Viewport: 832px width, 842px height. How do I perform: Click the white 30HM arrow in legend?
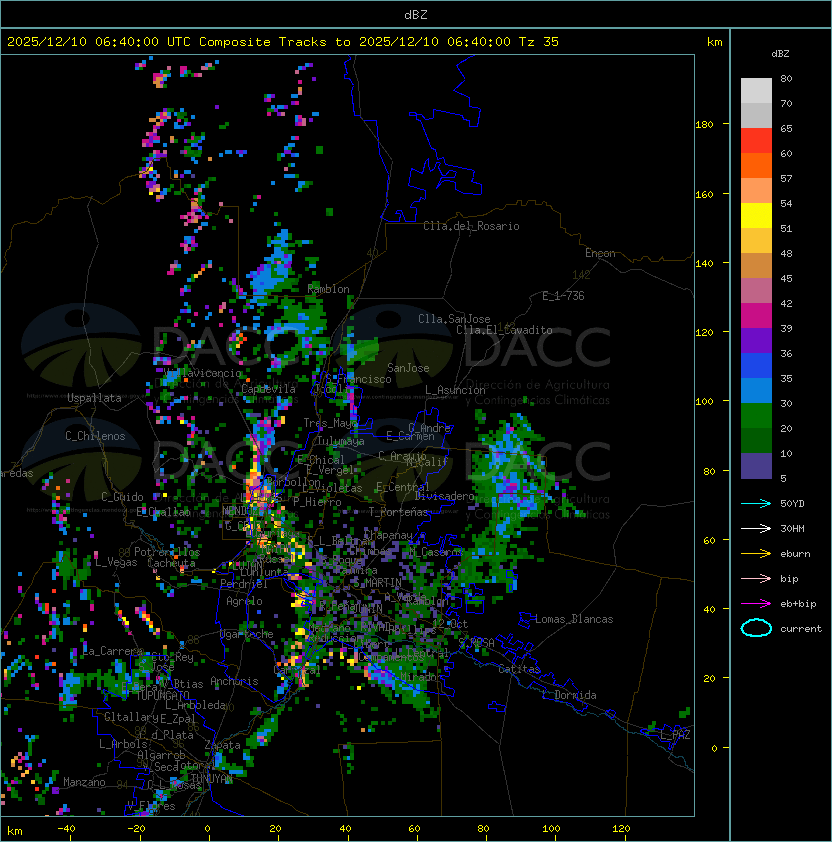(756, 528)
